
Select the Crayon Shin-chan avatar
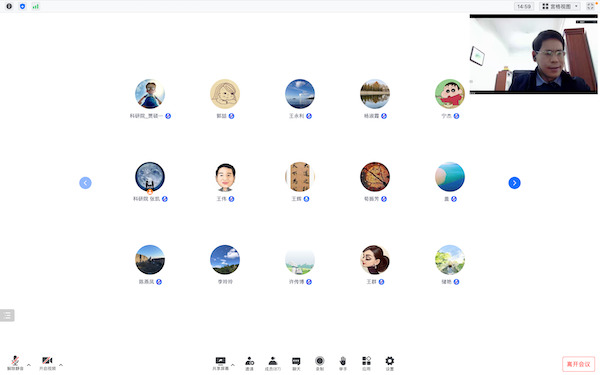[450, 94]
